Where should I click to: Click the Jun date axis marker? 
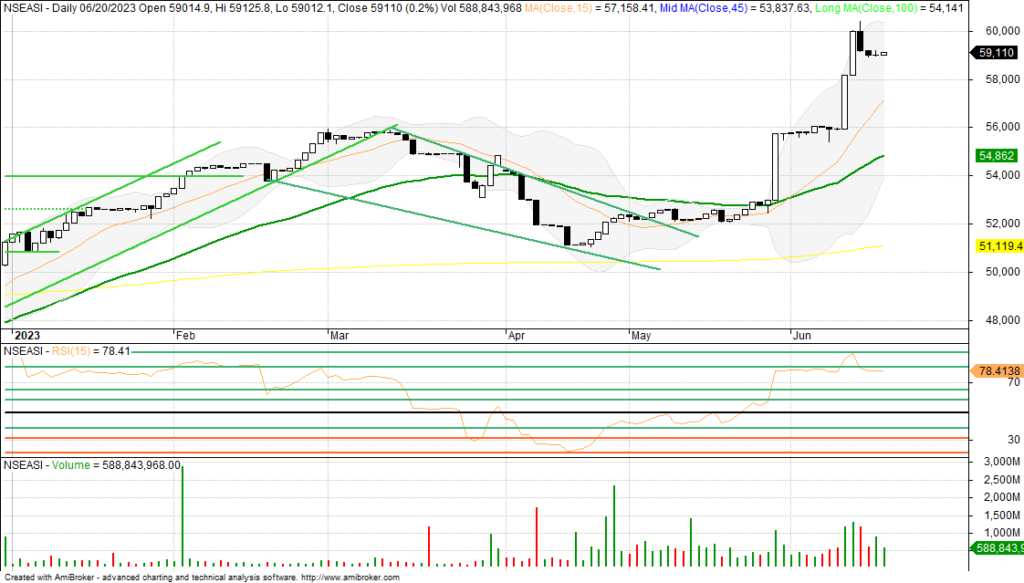(x=799, y=336)
